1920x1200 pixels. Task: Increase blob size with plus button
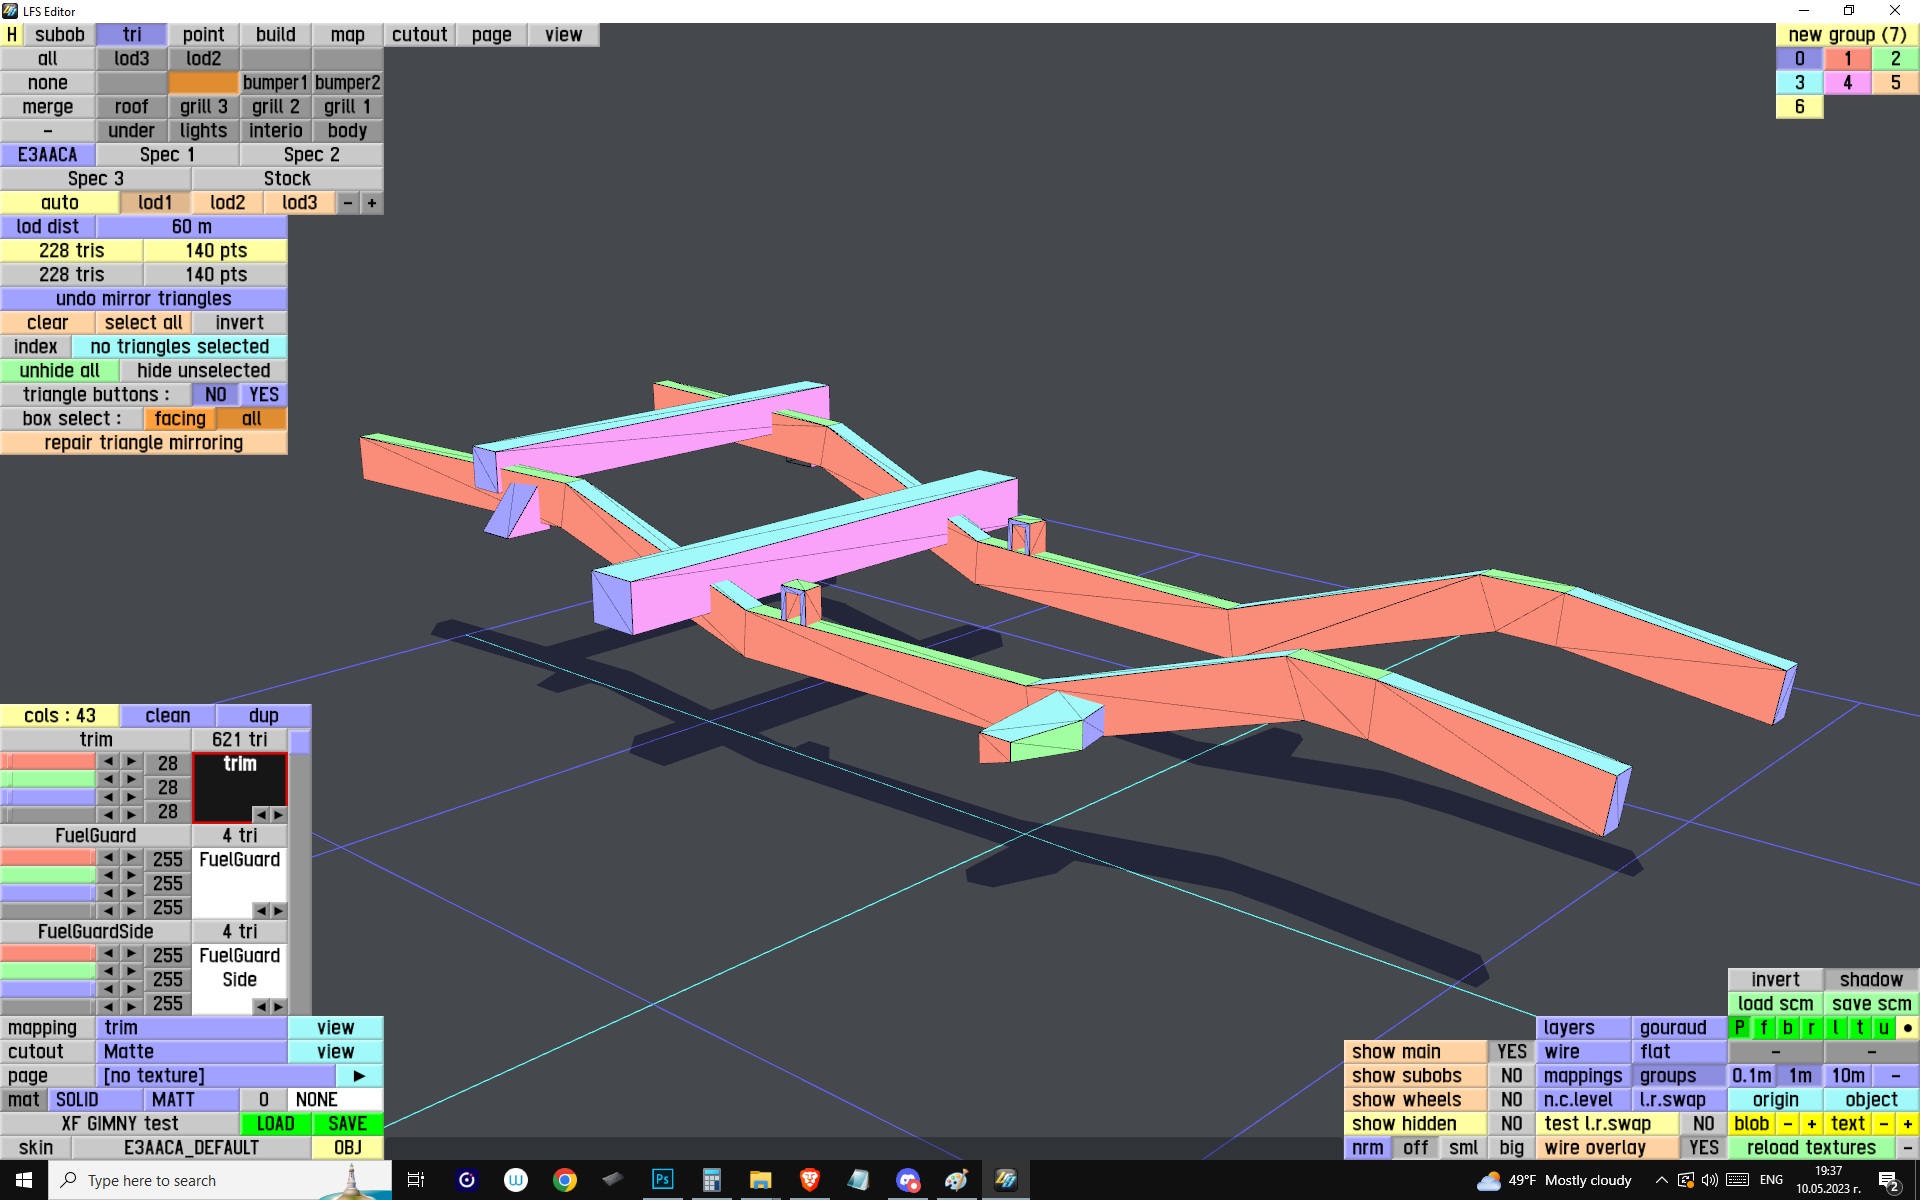[x=1811, y=1123]
